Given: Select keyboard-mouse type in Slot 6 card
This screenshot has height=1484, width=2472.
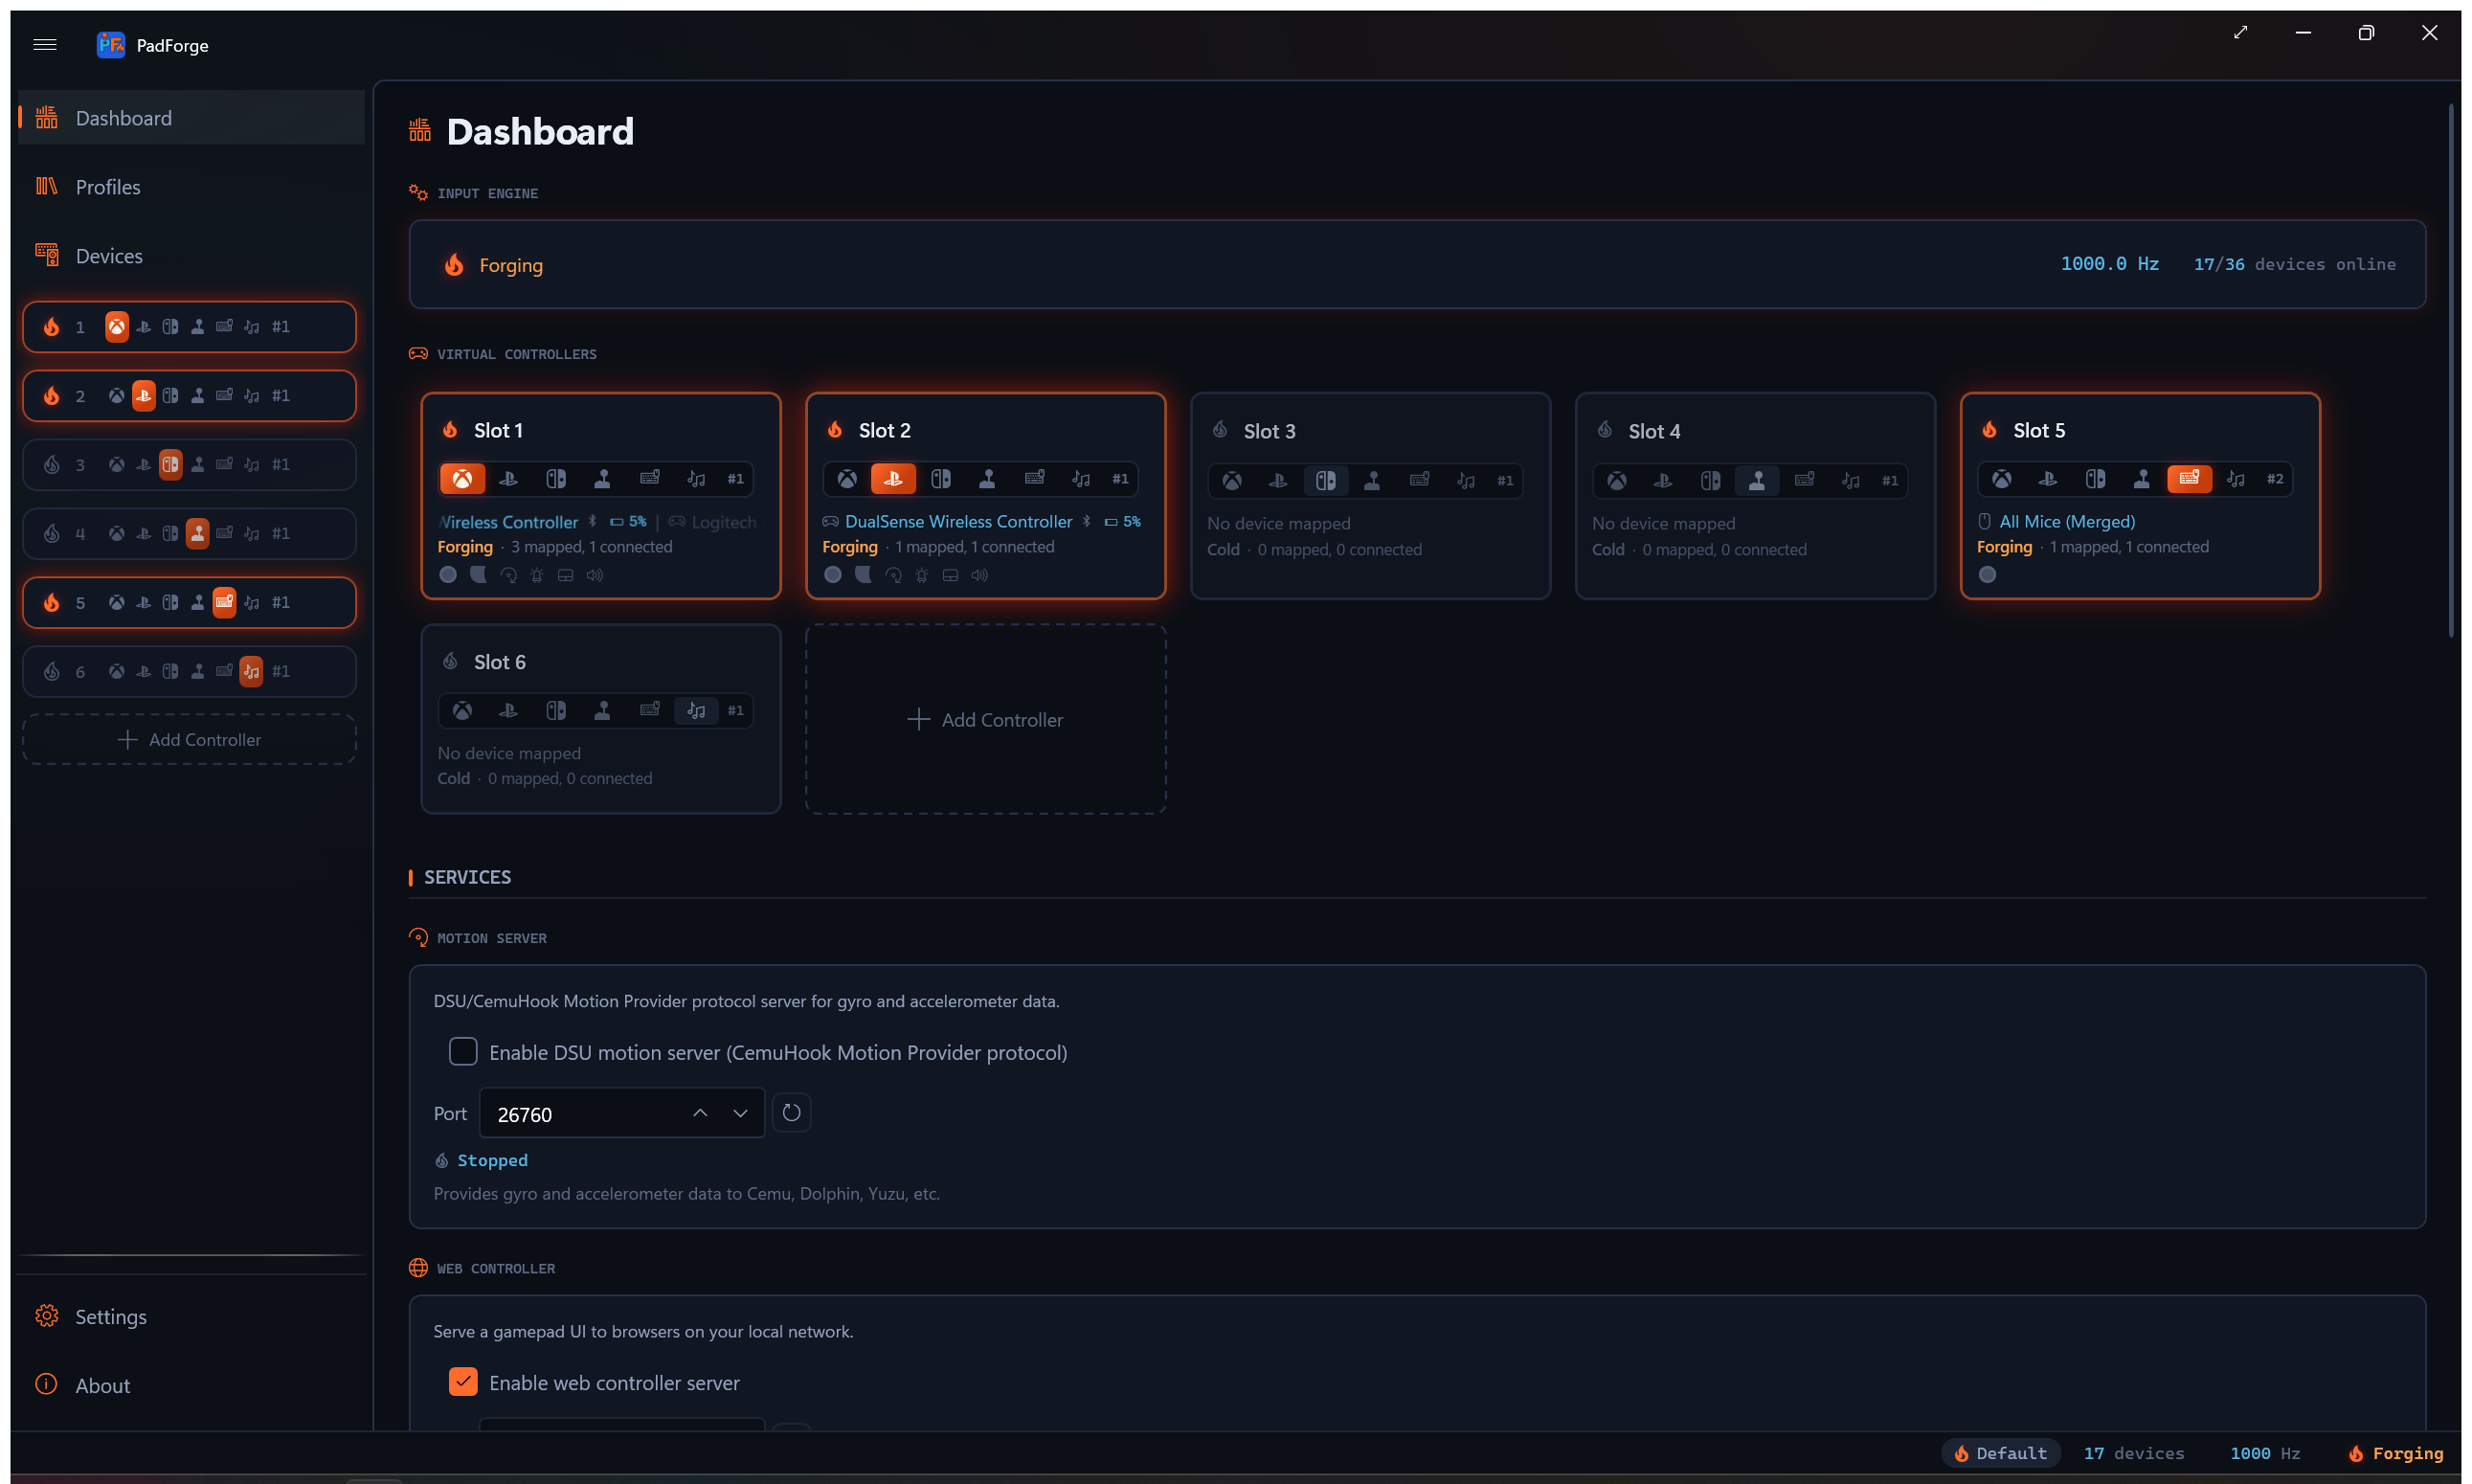Looking at the screenshot, I should click(650, 711).
